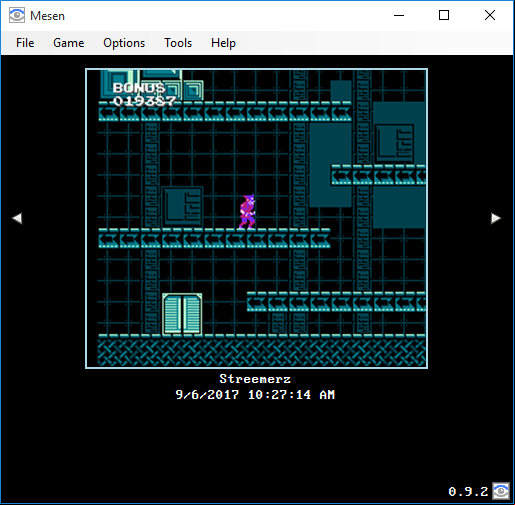
Task: Open the Options menu
Action: [124, 43]
